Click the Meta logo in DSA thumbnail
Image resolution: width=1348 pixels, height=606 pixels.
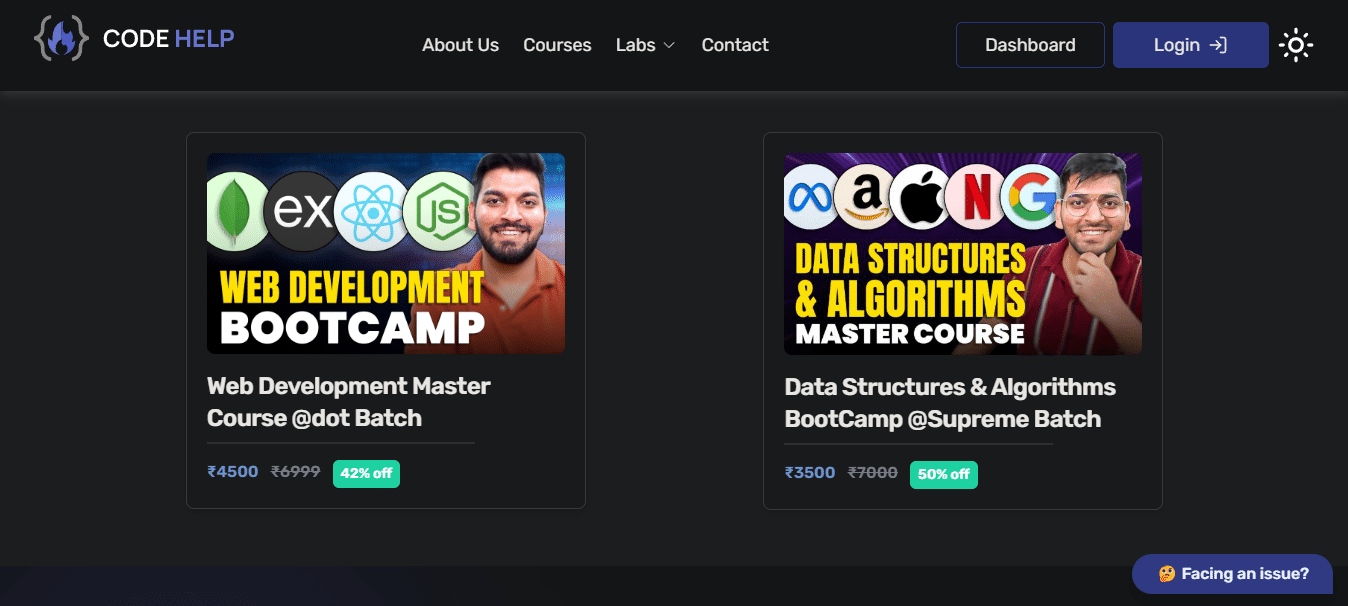point(810,198)
